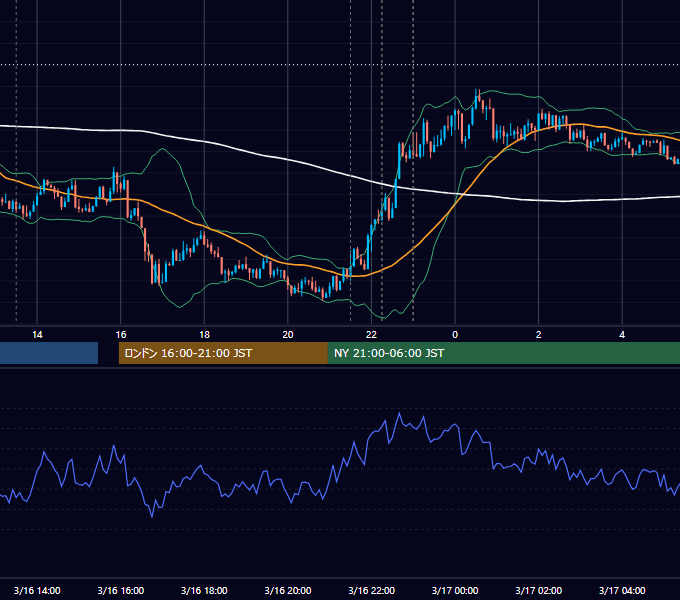Click the 3/17 04:00 time label
680x600 pixels.
pyautogui.click(x=622, y=590)
